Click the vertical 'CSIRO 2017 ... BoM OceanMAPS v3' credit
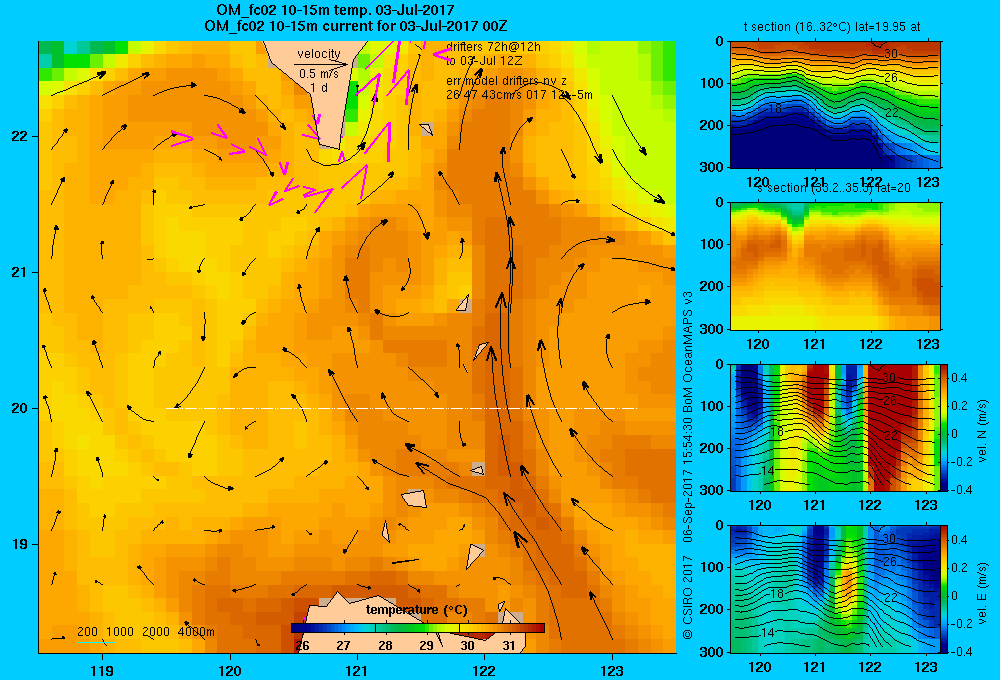 688,466
